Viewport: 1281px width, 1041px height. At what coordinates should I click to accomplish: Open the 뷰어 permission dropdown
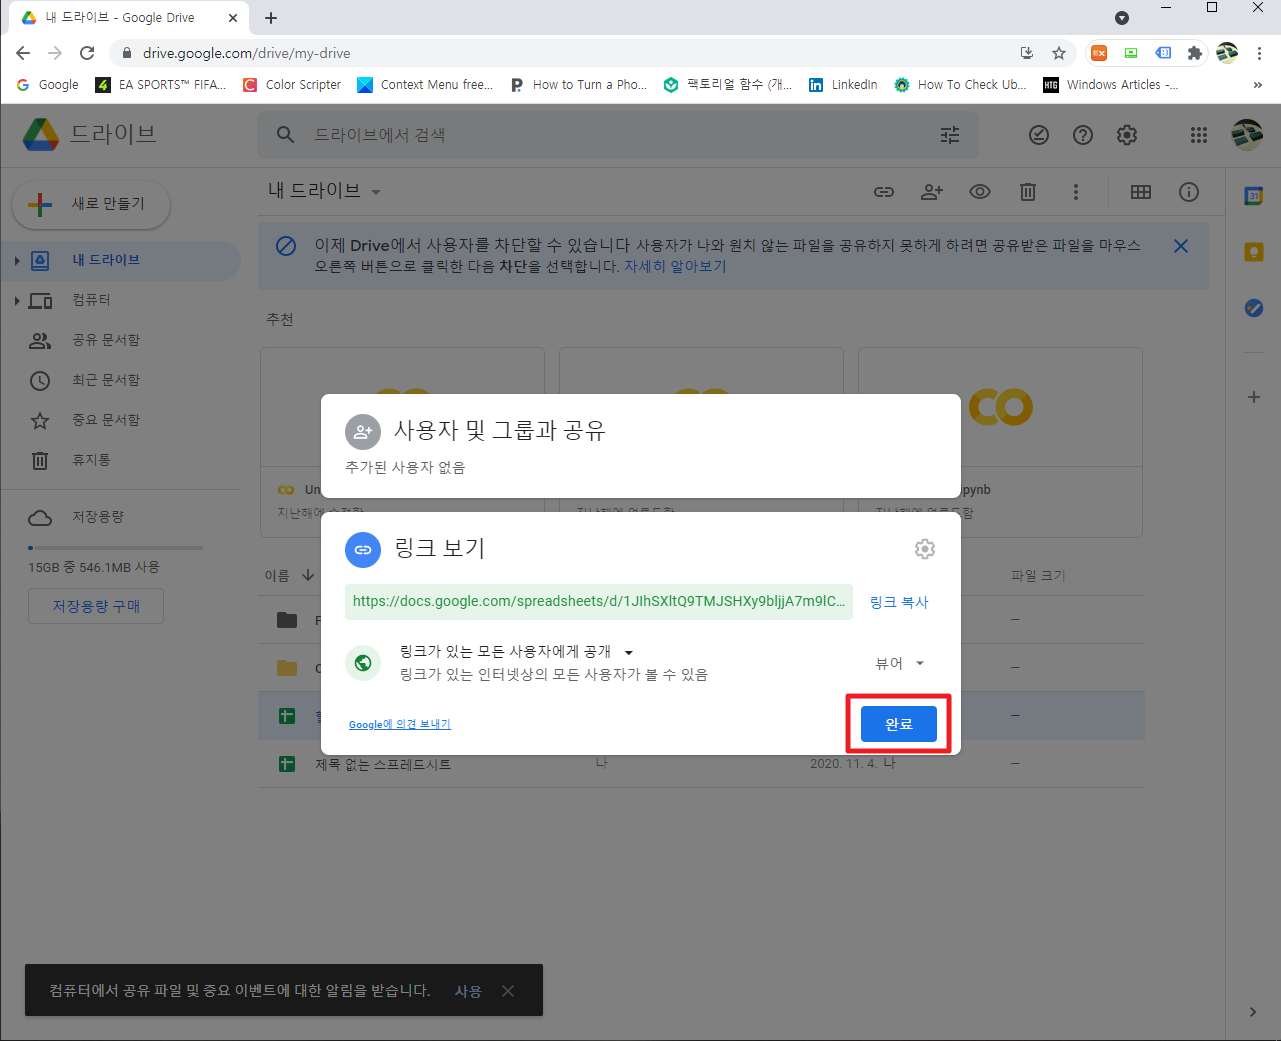click(900, 663)
